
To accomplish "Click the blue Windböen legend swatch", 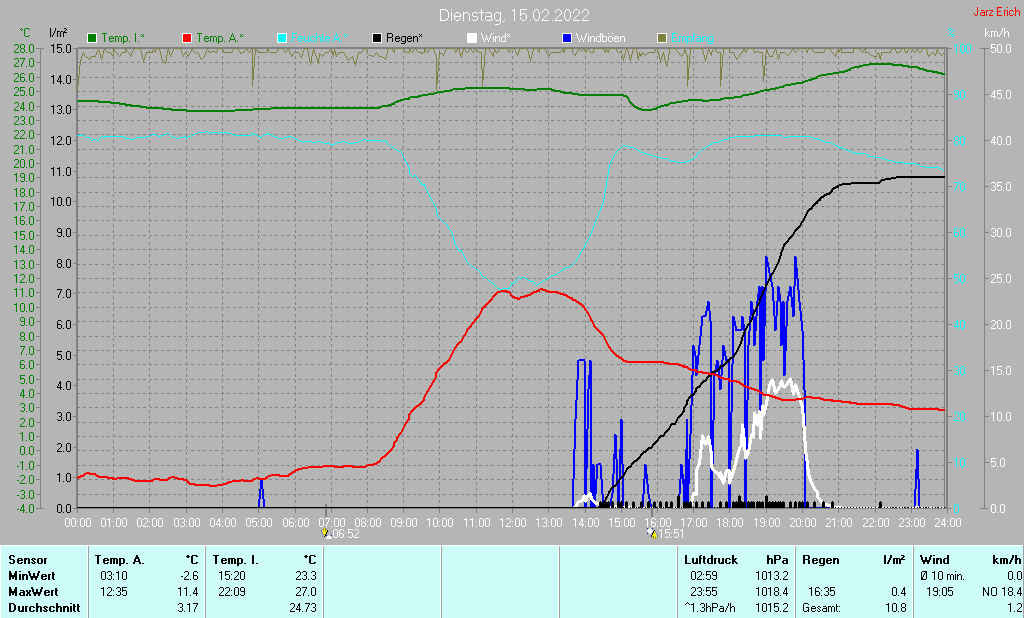I will point(567,38).
